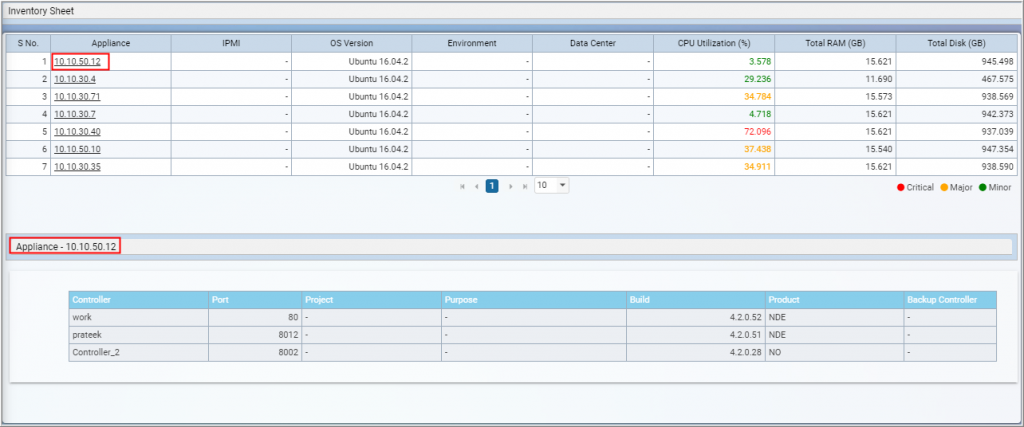This screenshot has height=427, width=1024.
Task: Click build value 4.2.0.52
Action: tap(746, 317)
